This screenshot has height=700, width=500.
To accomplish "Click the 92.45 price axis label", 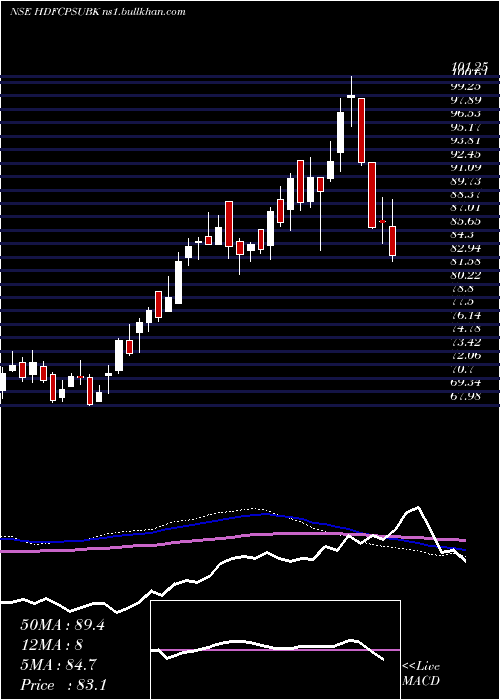I will click(x=466, y=154).
